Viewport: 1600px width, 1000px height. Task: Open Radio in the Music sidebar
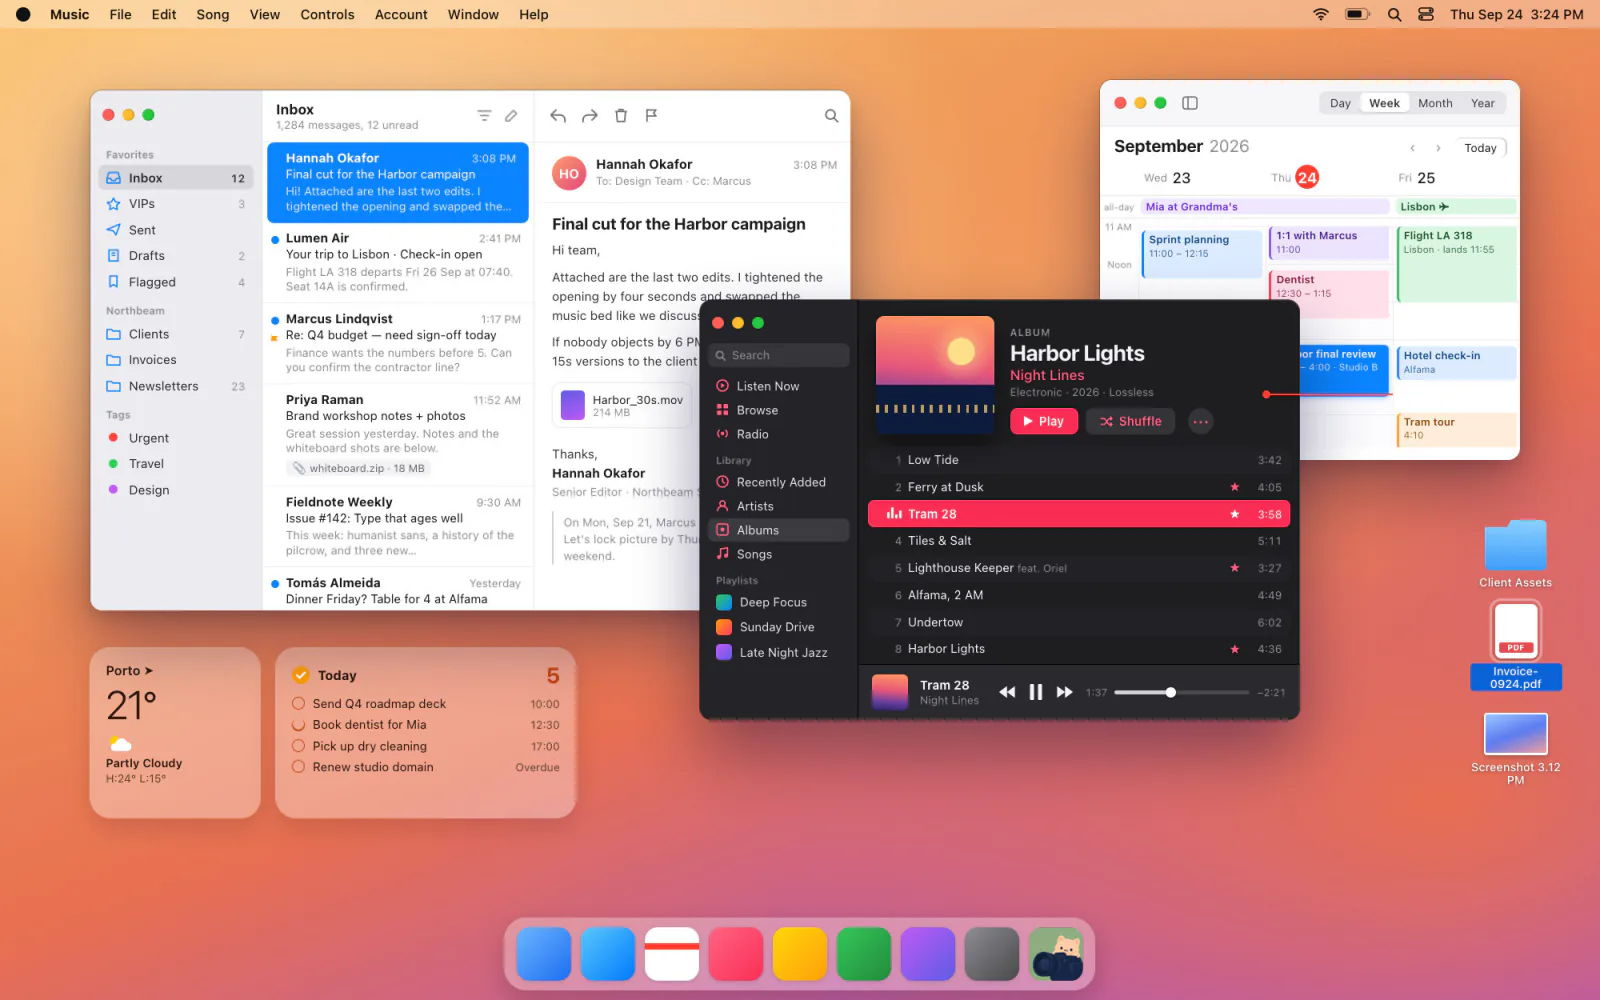[780, 434]
